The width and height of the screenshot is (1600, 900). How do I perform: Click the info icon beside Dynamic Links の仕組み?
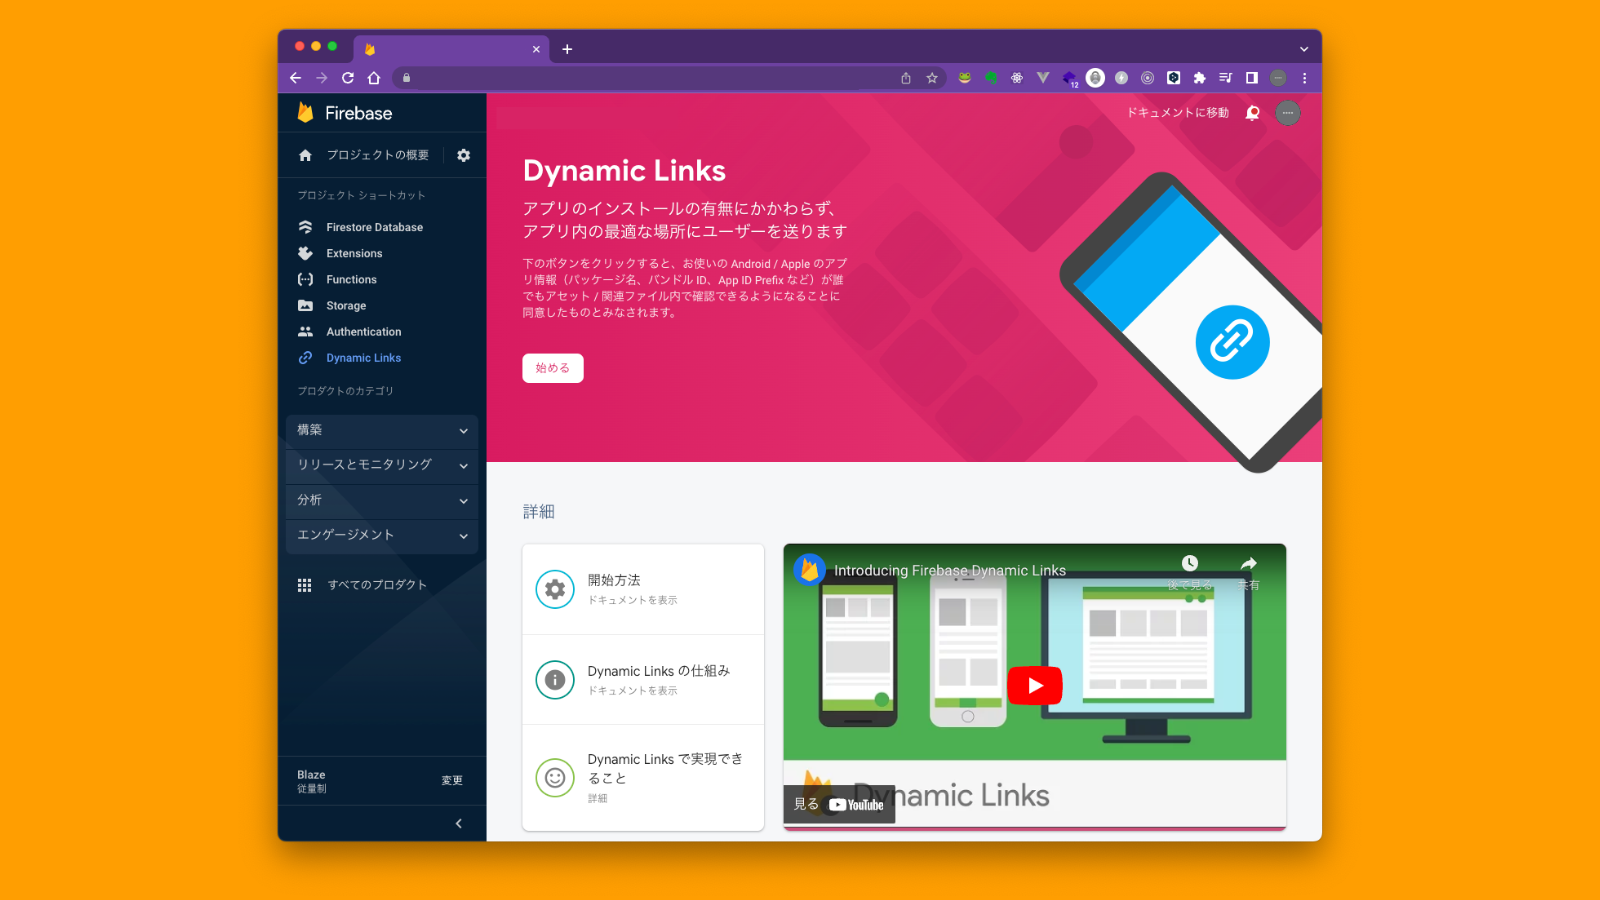[555, 680]
